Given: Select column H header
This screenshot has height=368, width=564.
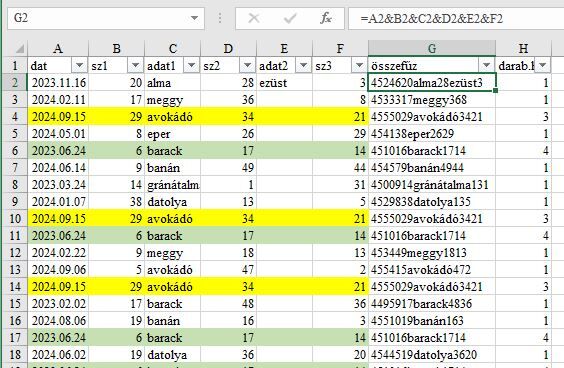Looking at the screenshot, I should point(523,48).
